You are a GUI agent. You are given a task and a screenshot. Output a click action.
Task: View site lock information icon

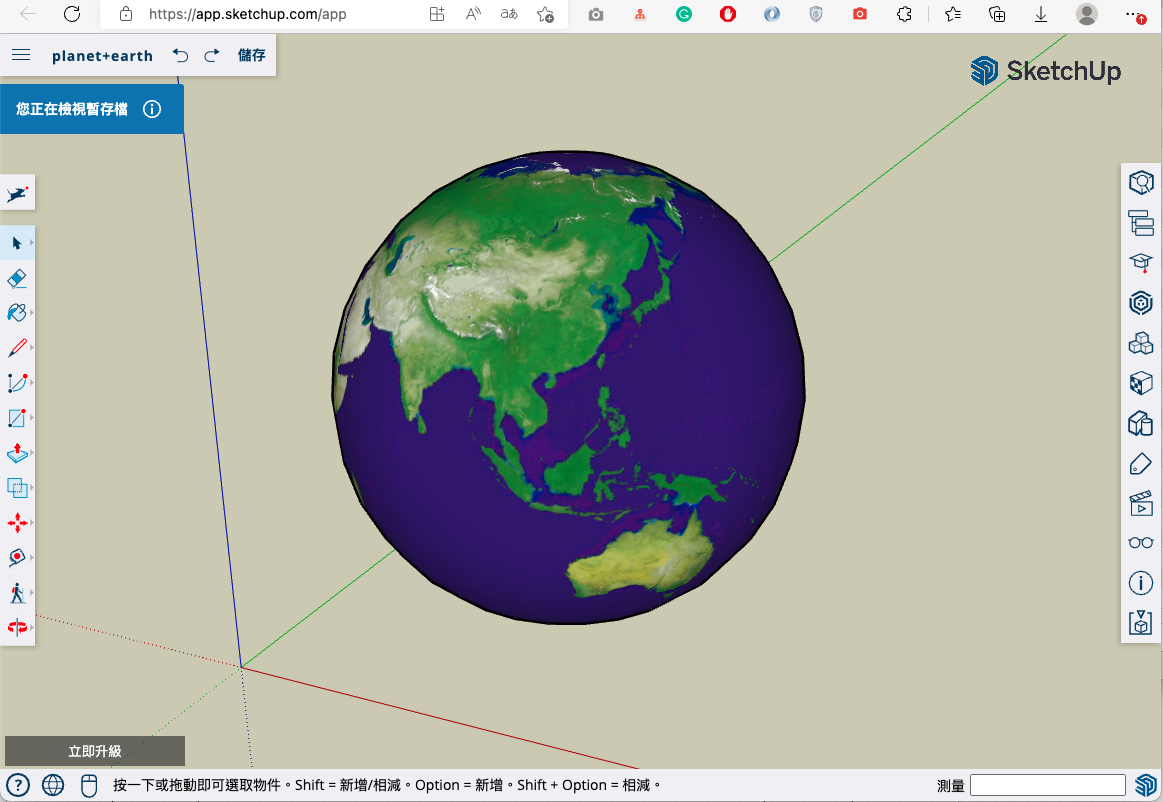pos(126,14)
